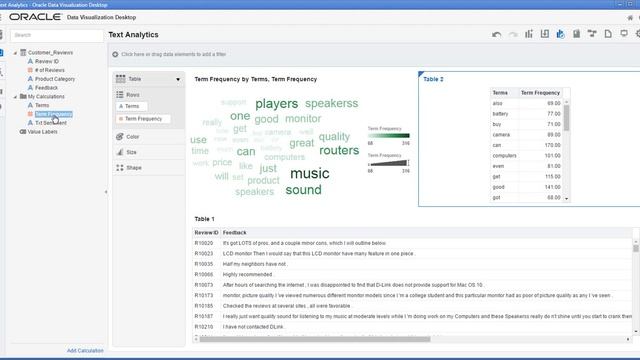This screenshot has width=640, height=360.
Task: Click review row R10066 Highly recommended
Action: (x=412, y=275)
